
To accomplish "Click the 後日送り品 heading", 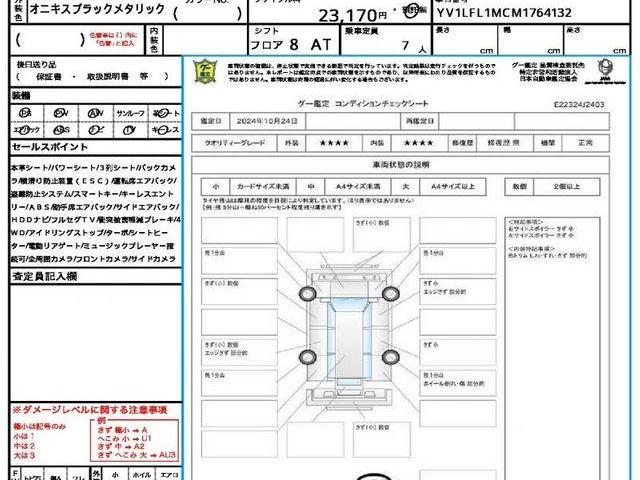I will (36, 64).
